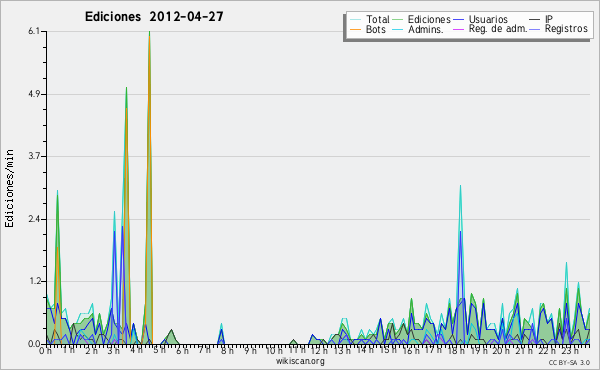
Task: Click the '4 h' x-axis label
Action: (x=136, y=351)
